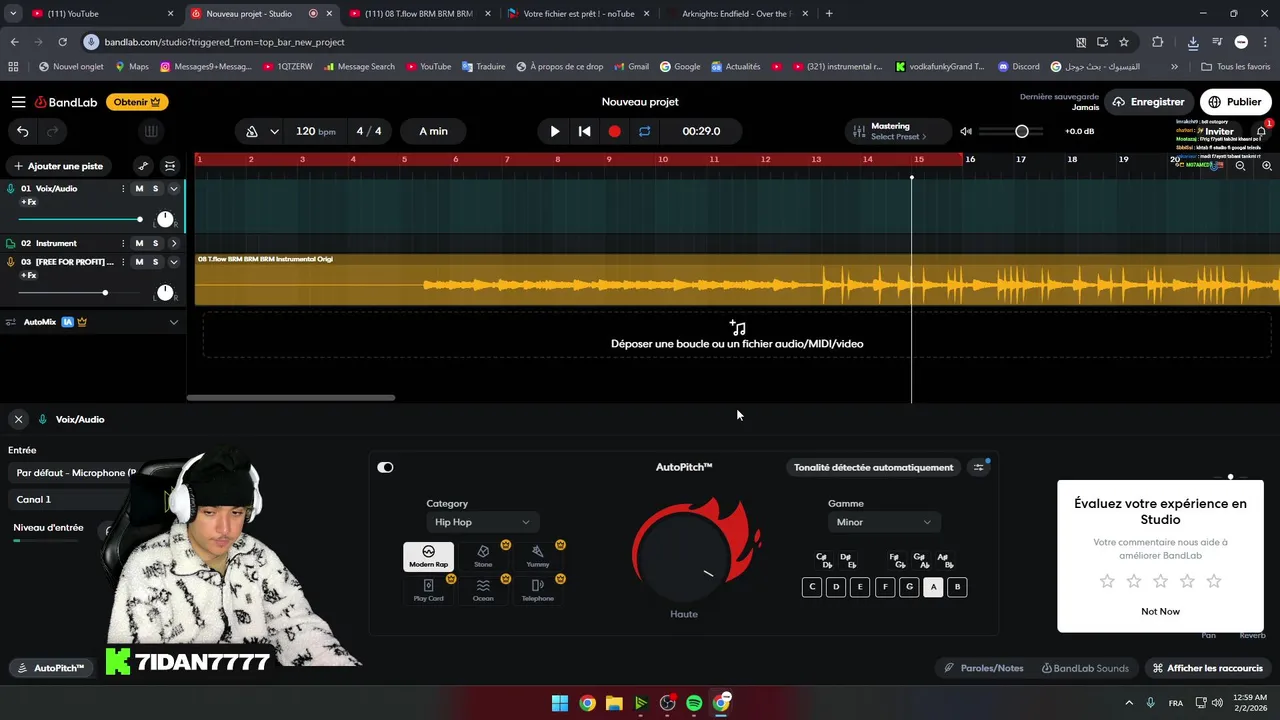Mute the 02 Instrument track
1280x720 pixels.
139,243
